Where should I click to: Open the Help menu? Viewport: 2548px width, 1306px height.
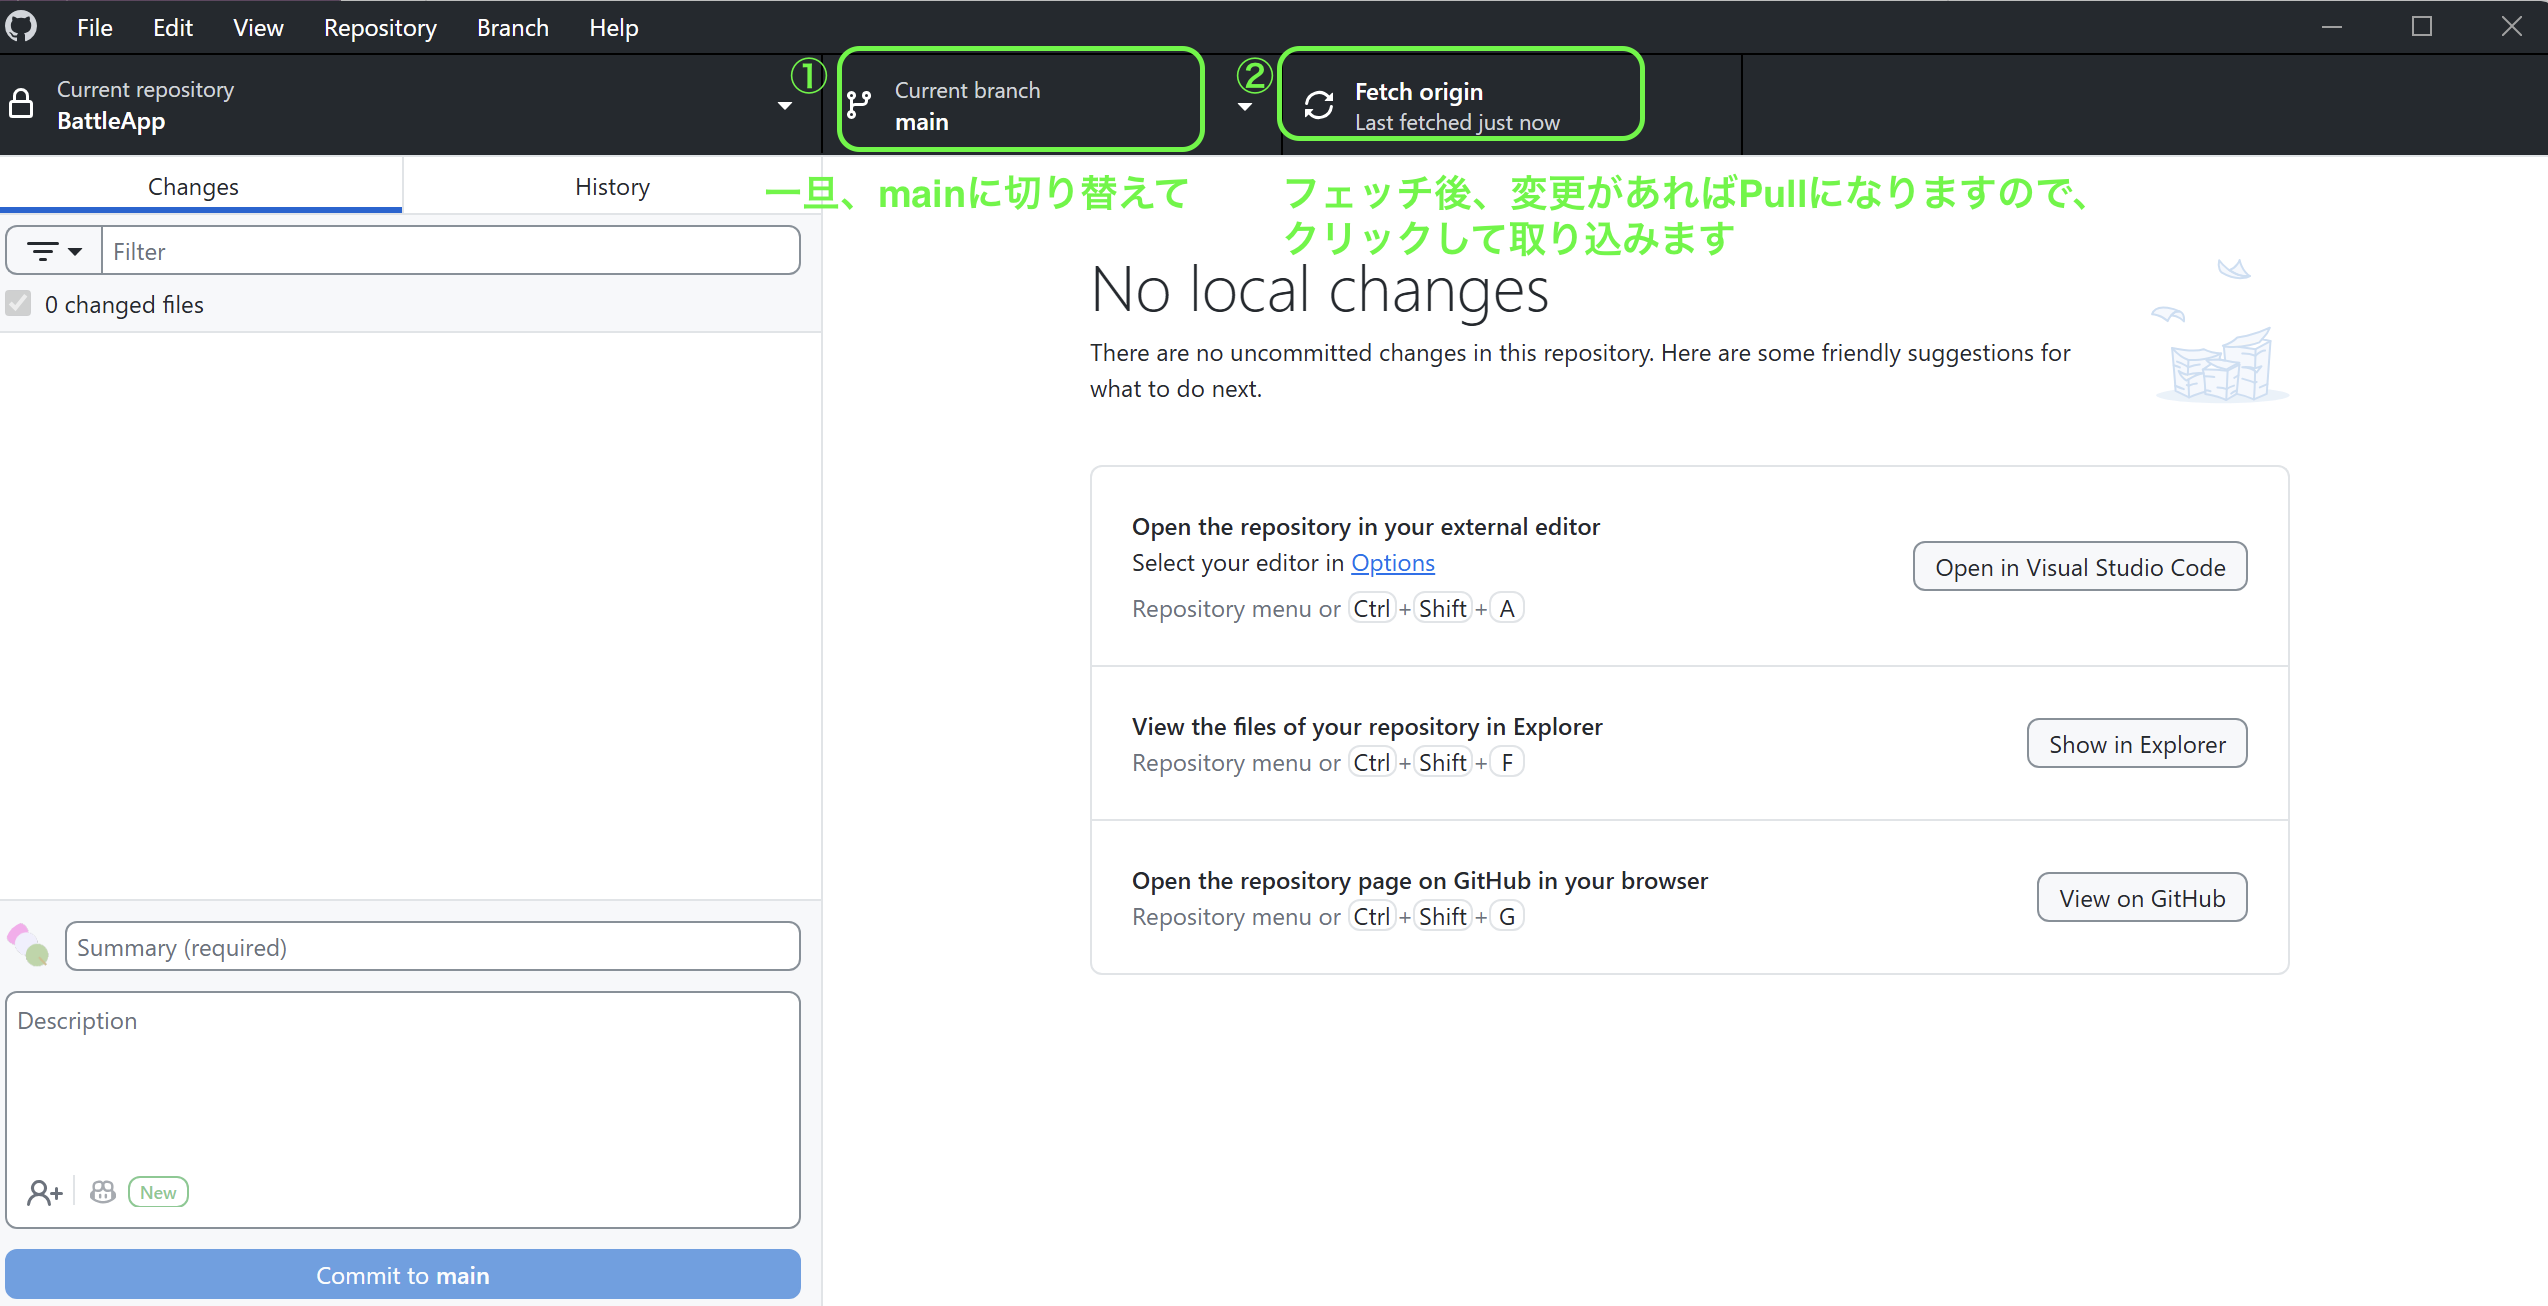pos(614,27)
